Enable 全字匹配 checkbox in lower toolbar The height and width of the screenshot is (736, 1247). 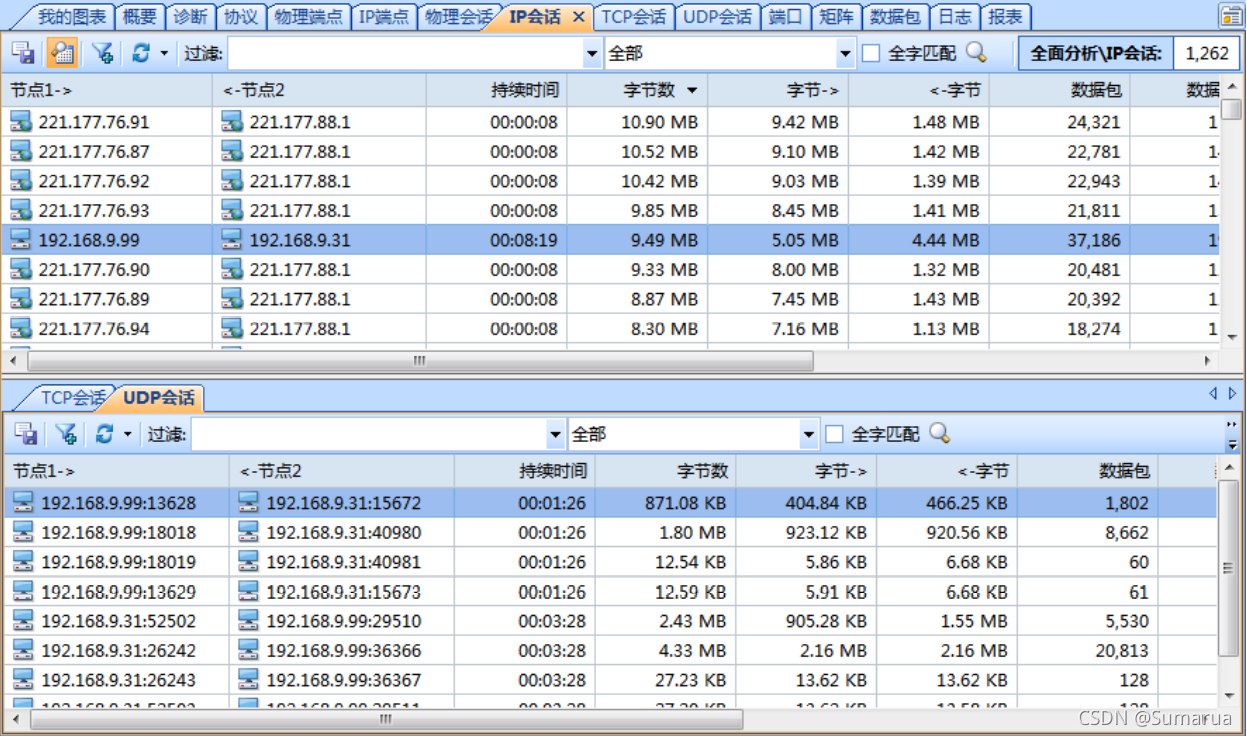[834, 434]
